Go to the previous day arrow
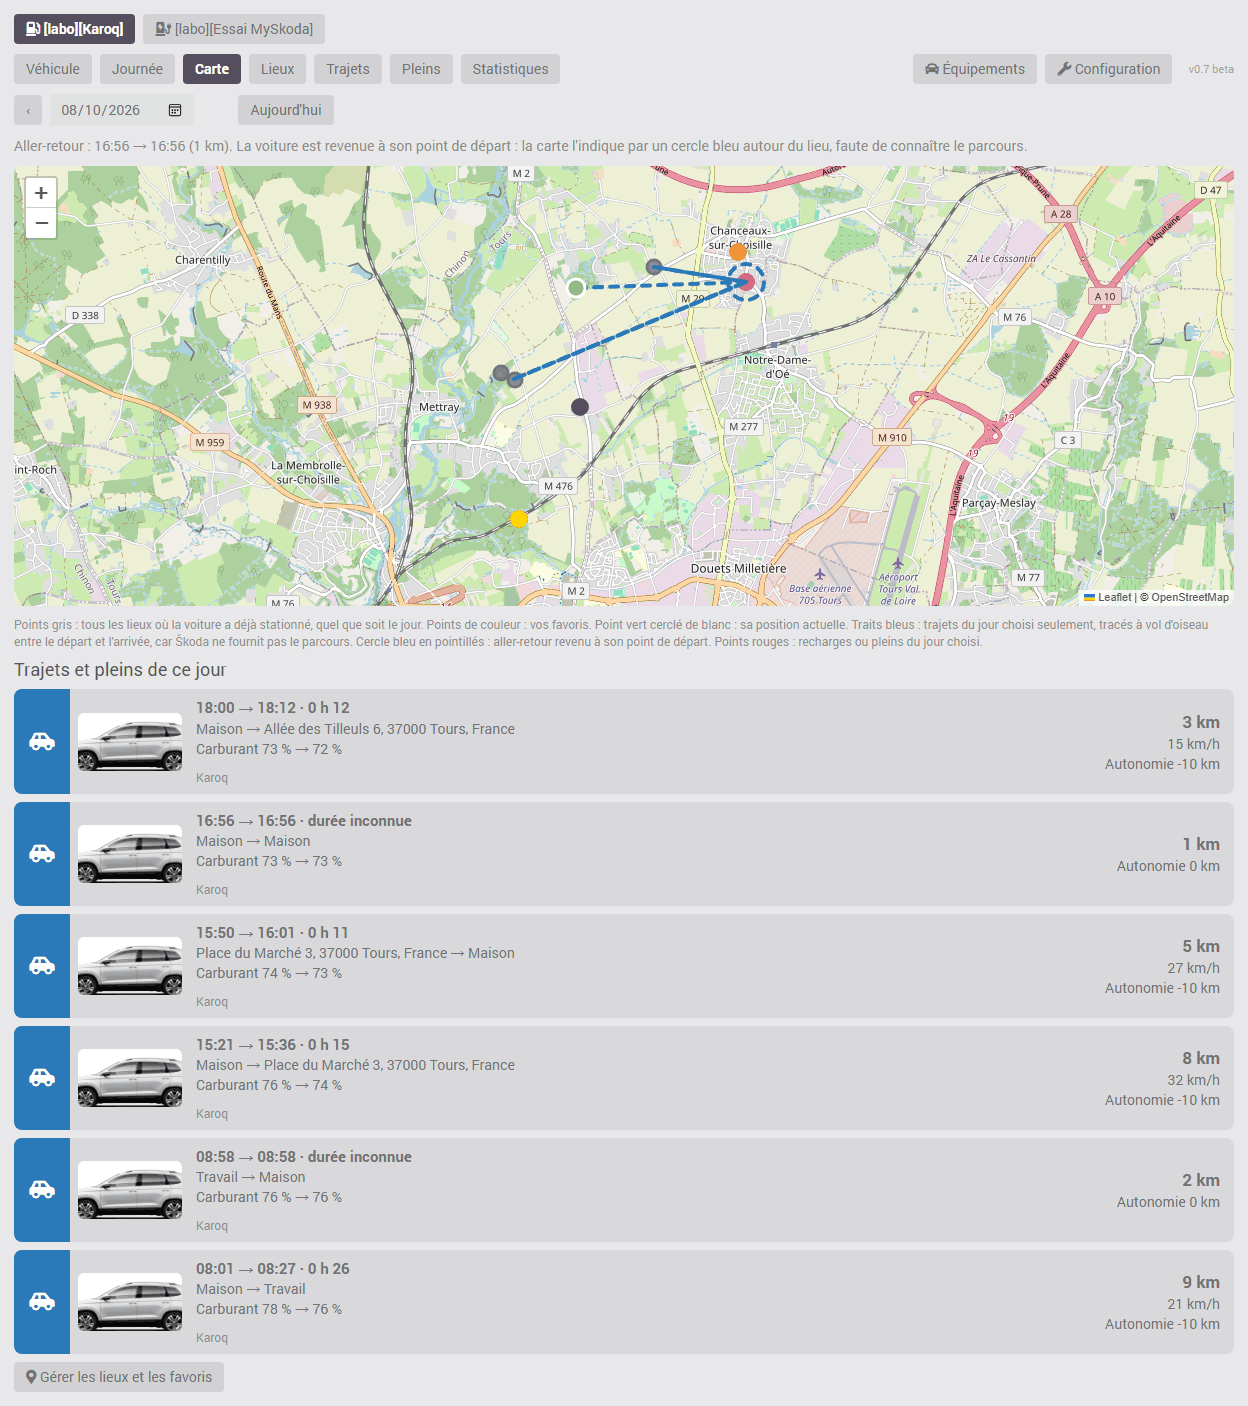1248x1406 pixels. coord(28,110)
